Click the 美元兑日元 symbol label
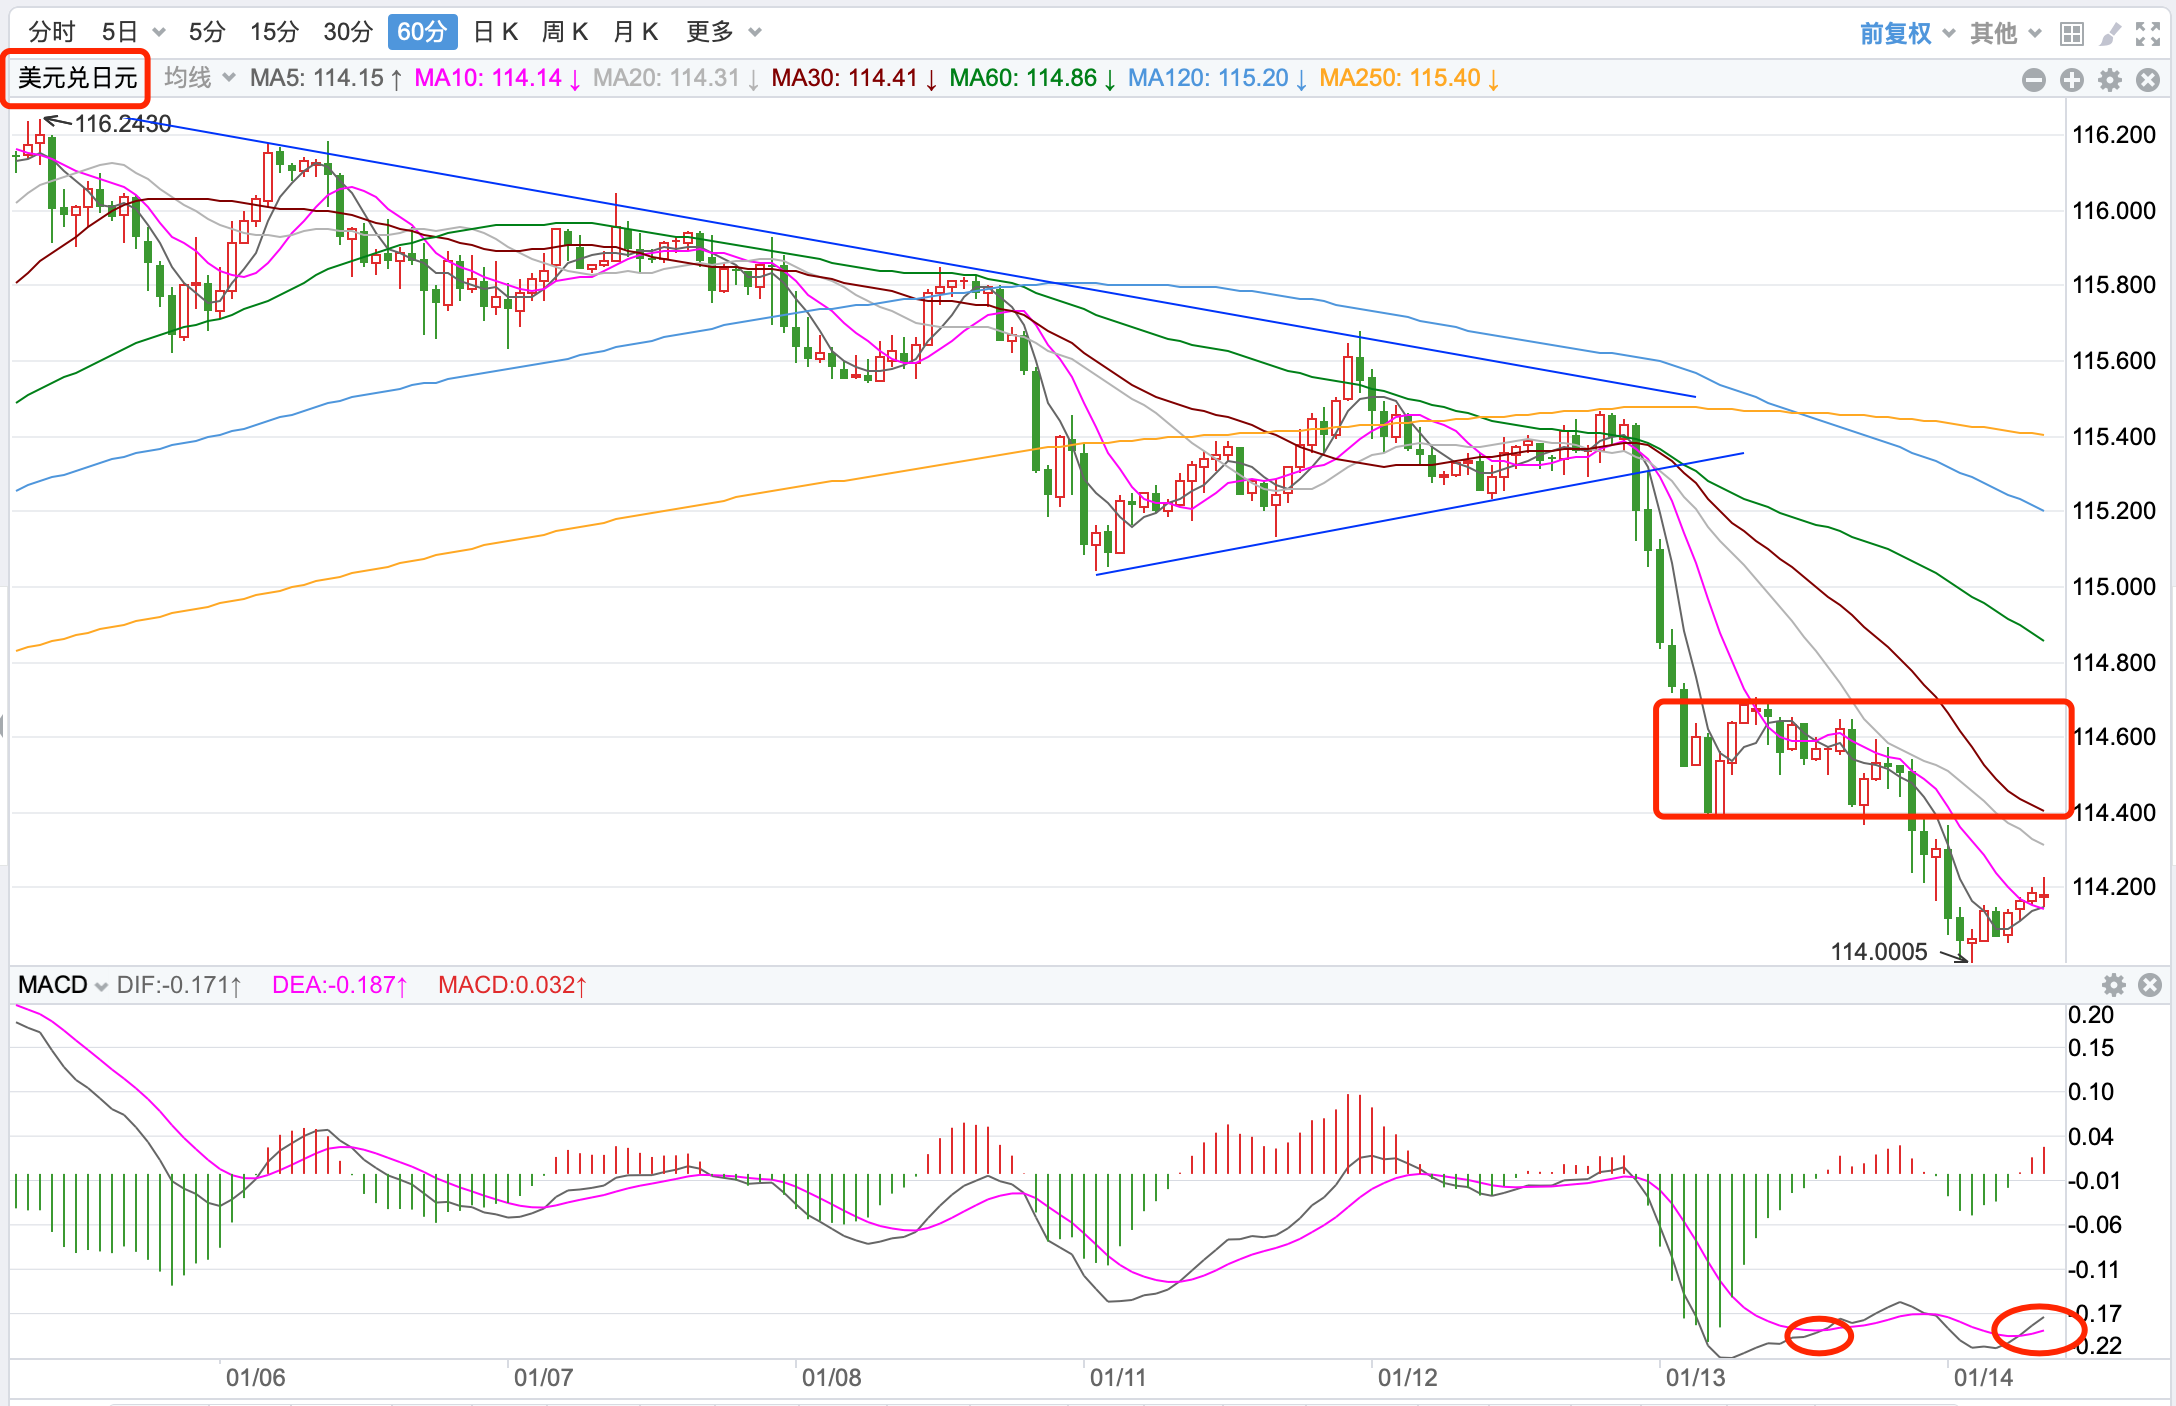The image size is (2176, 1406). pos(77,78)
